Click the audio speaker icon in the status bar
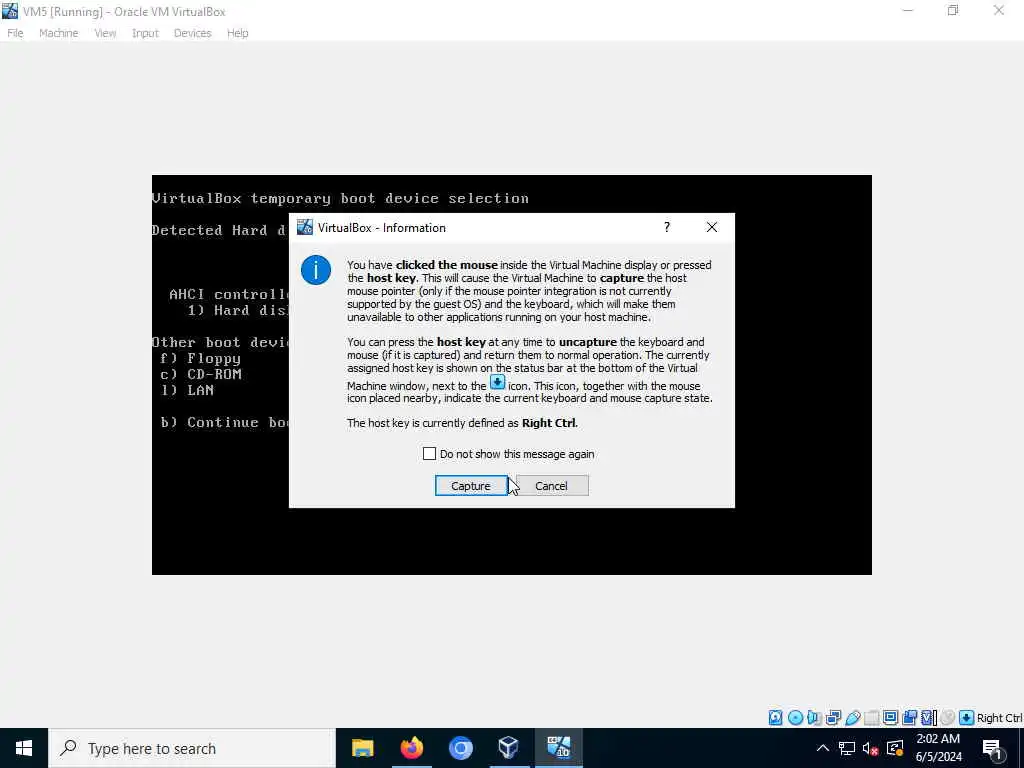Viewport: 1024px width, 768px height. [814, 718]
